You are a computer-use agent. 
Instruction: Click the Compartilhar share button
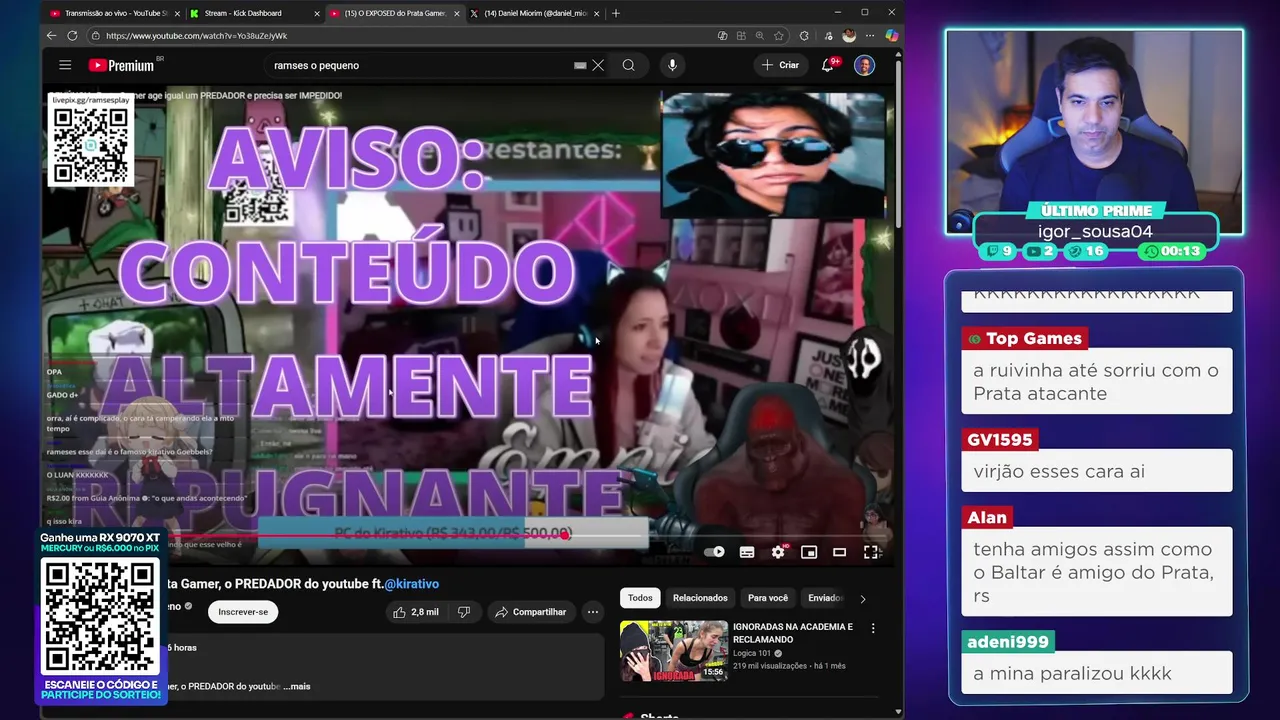tap(530, 612)
